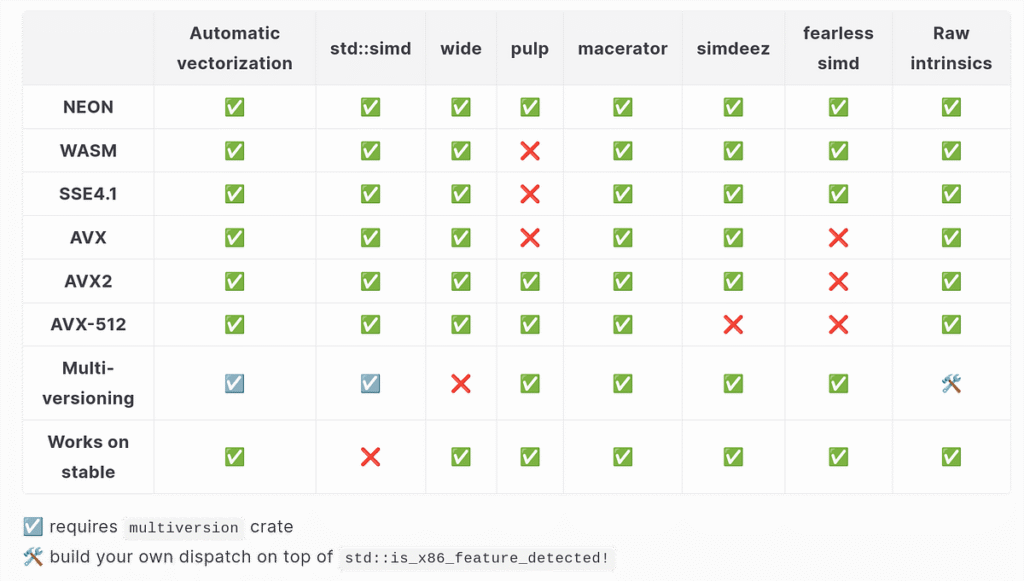The width and height of the screenshot is (1024, 581).
Task: Click the Raw intrinsics column header
Action: point(951,48)
